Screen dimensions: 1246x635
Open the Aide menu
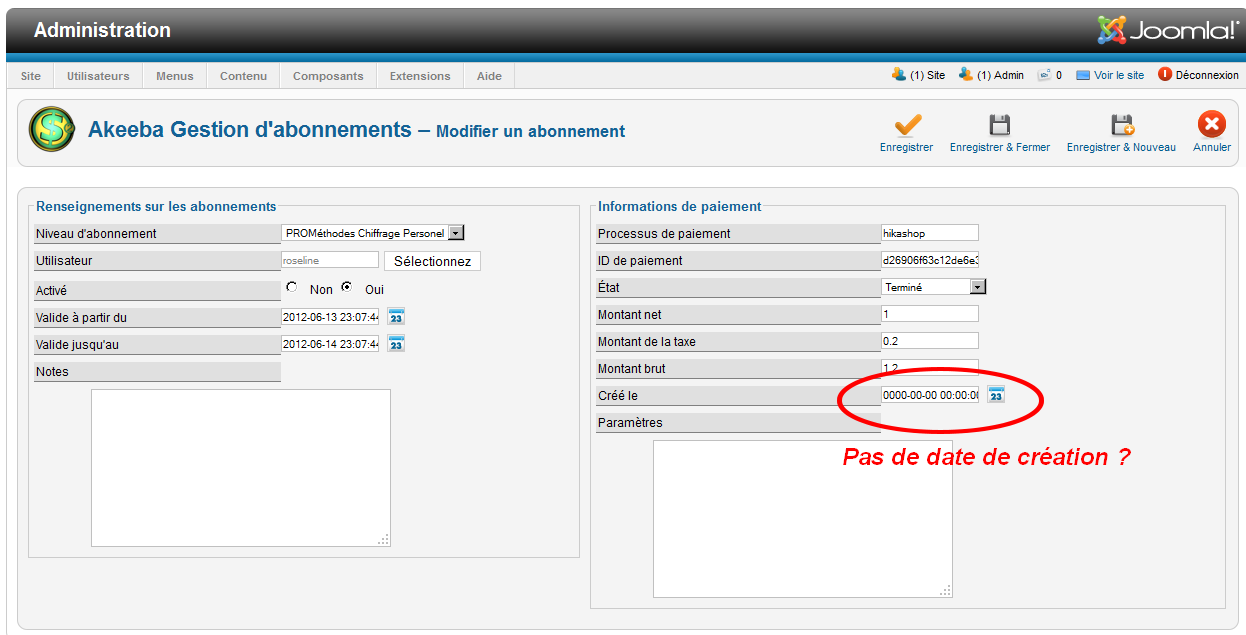click(x=489, y=76)
